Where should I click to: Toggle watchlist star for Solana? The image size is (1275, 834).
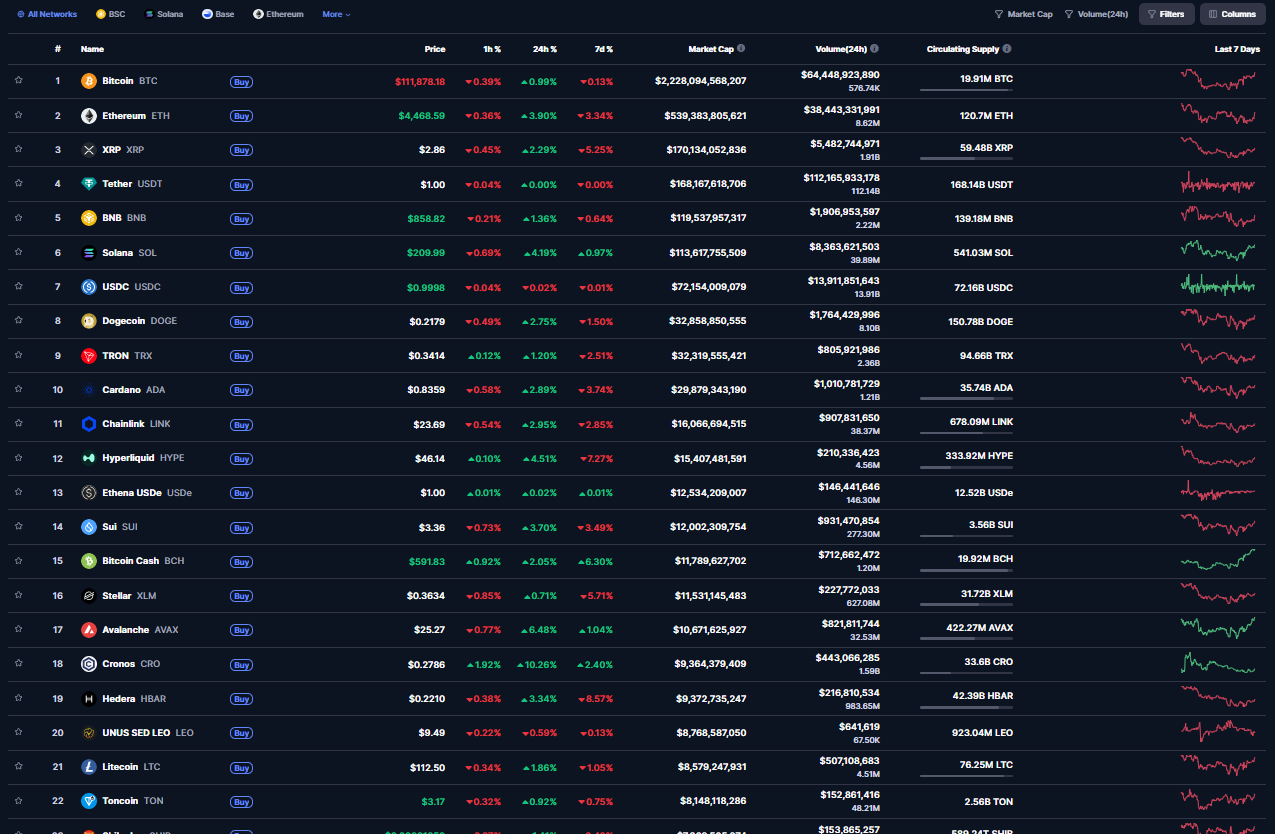(x=18, y=253)
